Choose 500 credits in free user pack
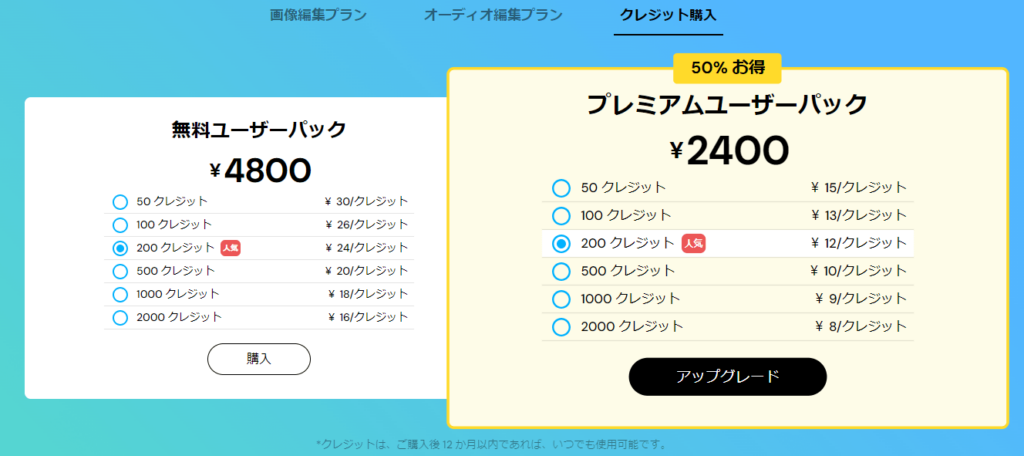Viewport: 1024px width, 456px height. (x=120, y=271)
